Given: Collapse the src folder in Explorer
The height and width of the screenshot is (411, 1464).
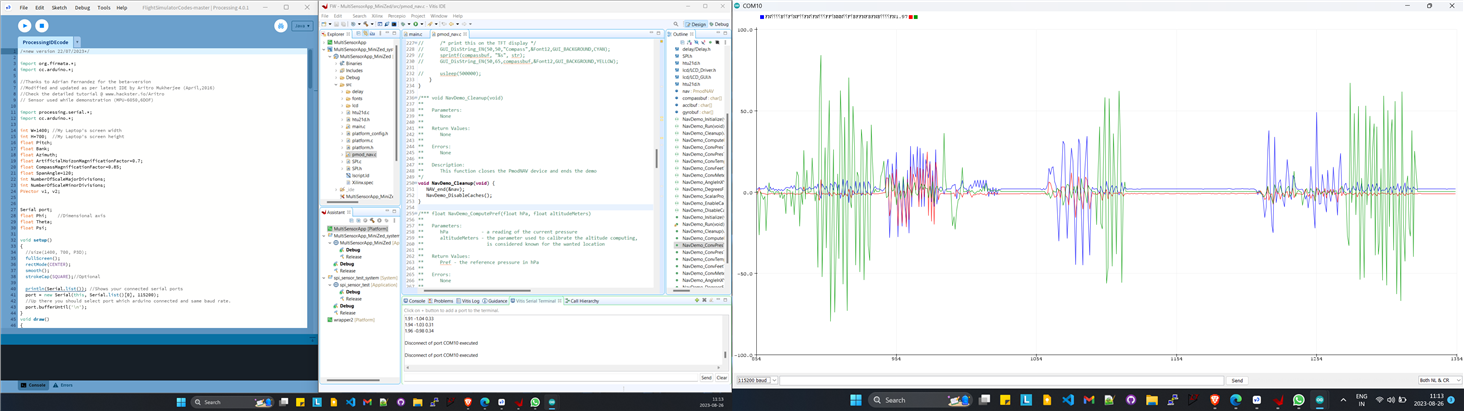Looking at the screenshot, I should tap(337, 85).
